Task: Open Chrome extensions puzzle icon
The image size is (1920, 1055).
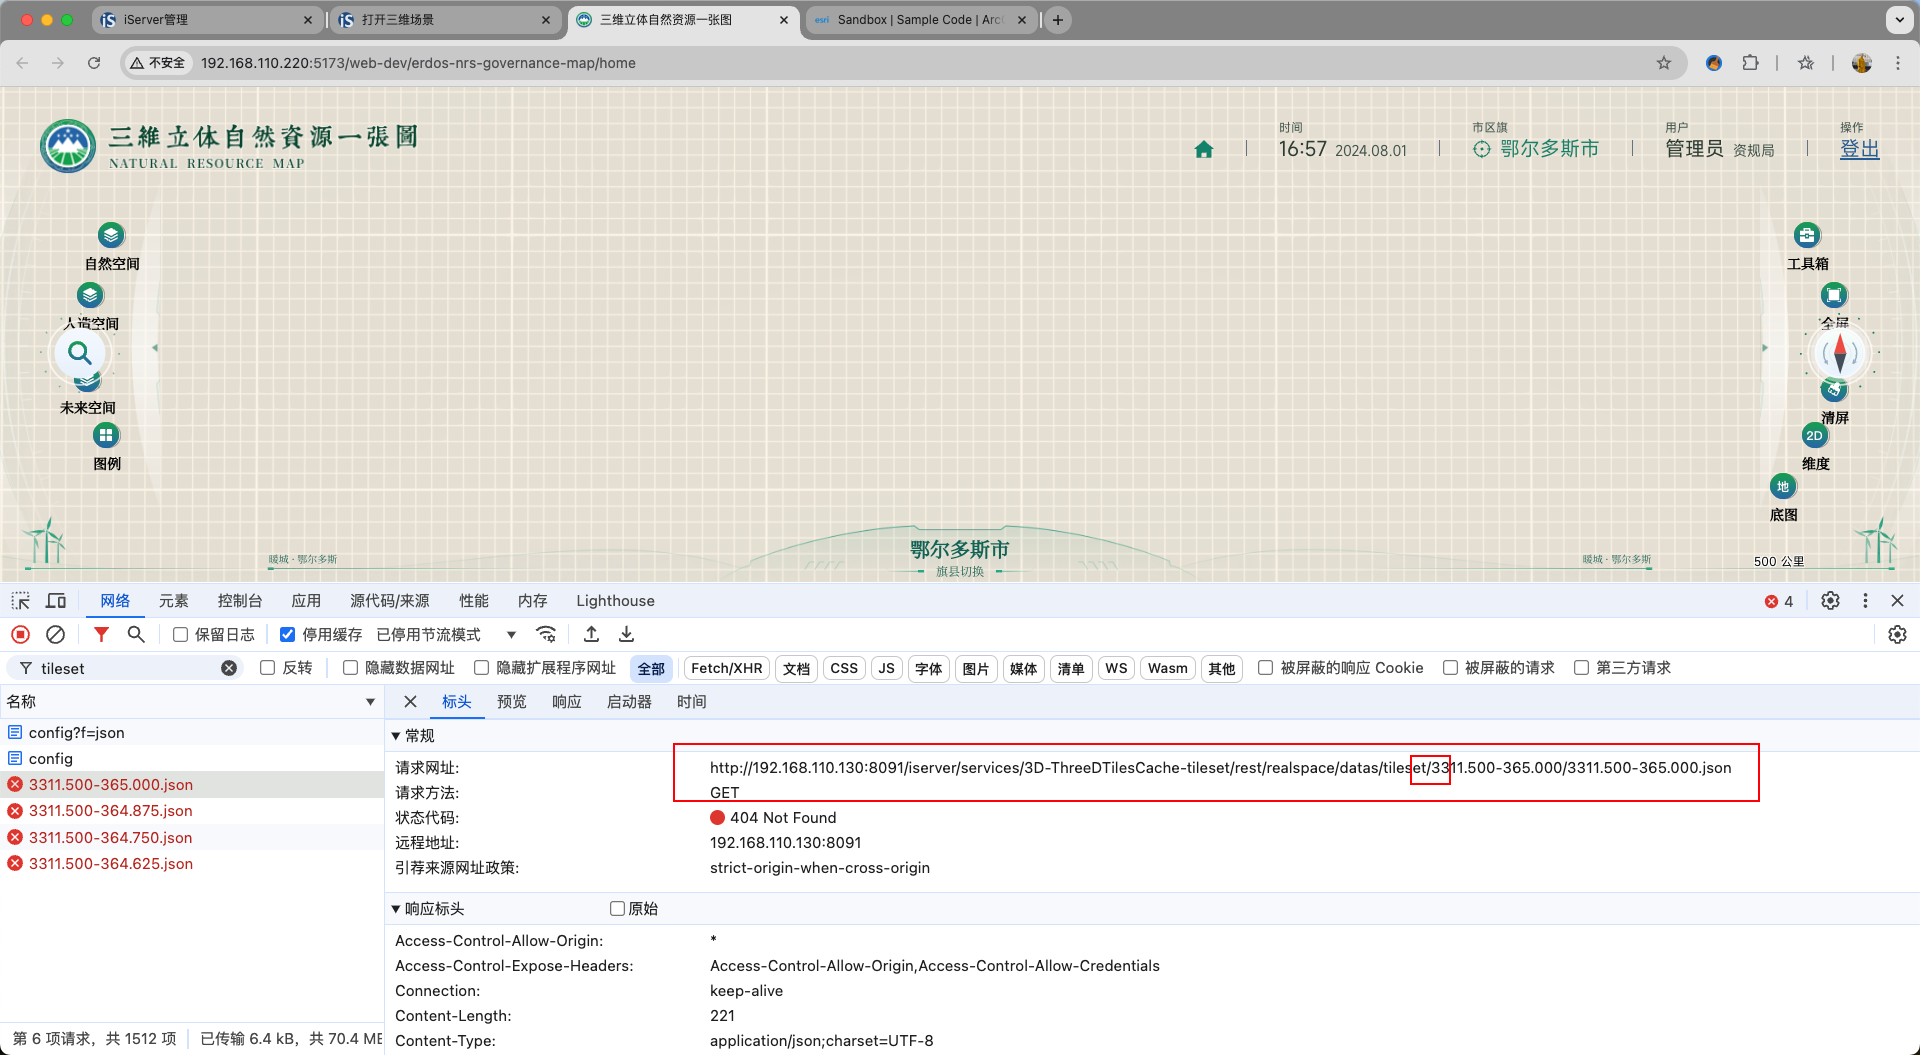Action: pyautogui.click(x=1750, y=63)
